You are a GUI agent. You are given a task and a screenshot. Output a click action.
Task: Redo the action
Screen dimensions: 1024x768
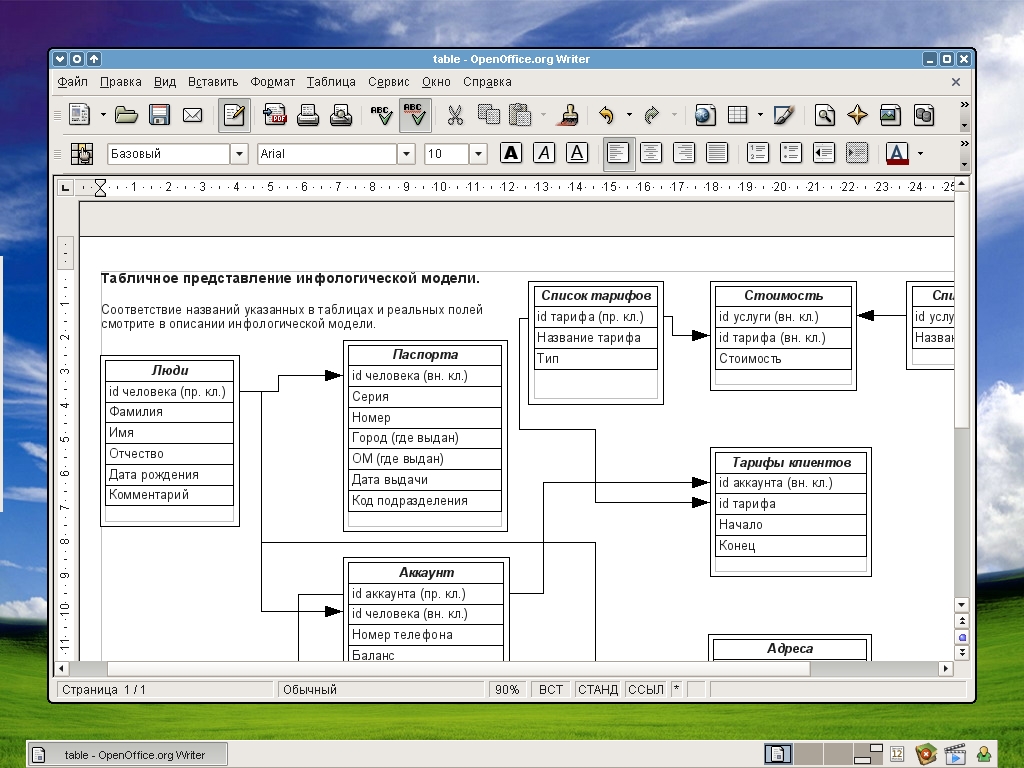tap(652, 116)
